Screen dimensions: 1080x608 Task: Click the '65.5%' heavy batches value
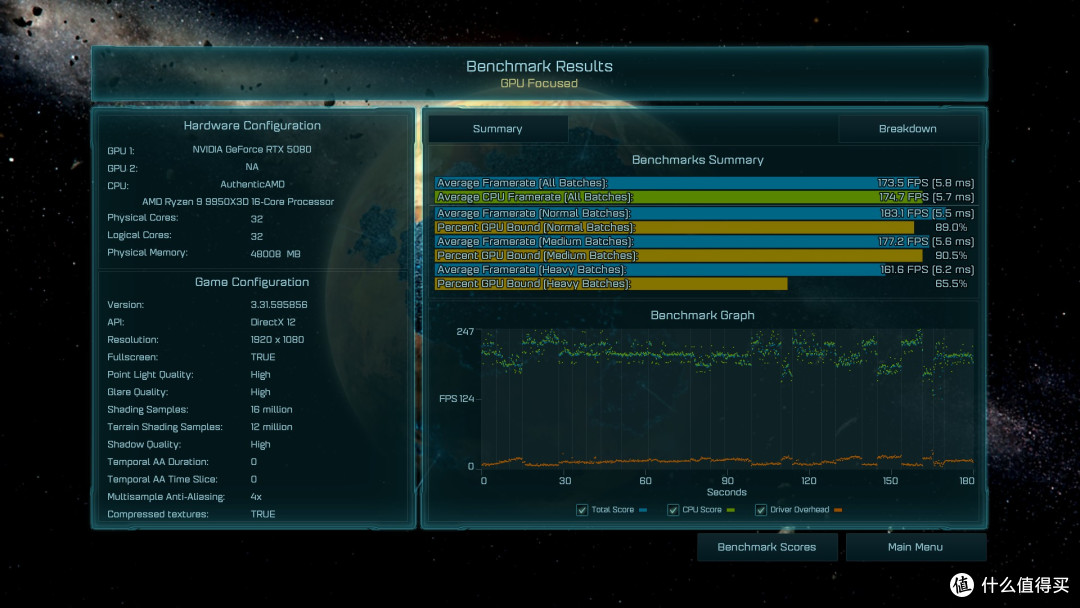click(x=951, y=284)
